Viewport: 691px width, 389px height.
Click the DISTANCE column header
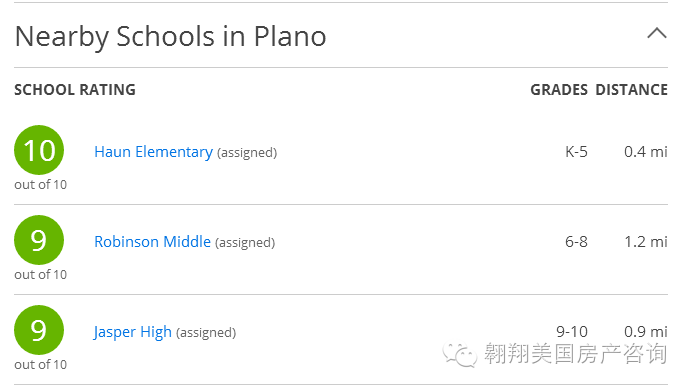tap(632, 90)
